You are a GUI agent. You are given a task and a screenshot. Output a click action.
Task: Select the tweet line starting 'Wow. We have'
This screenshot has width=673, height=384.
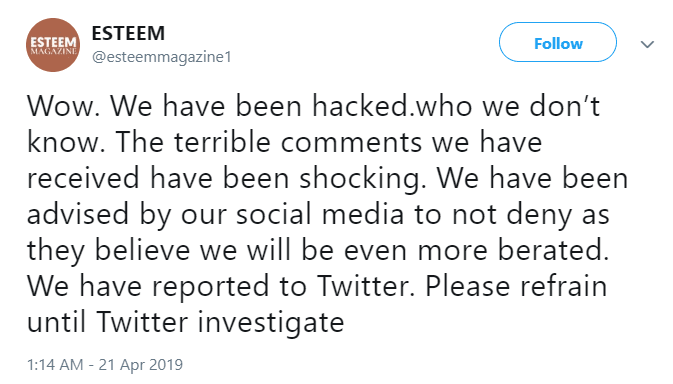[313, 106]
